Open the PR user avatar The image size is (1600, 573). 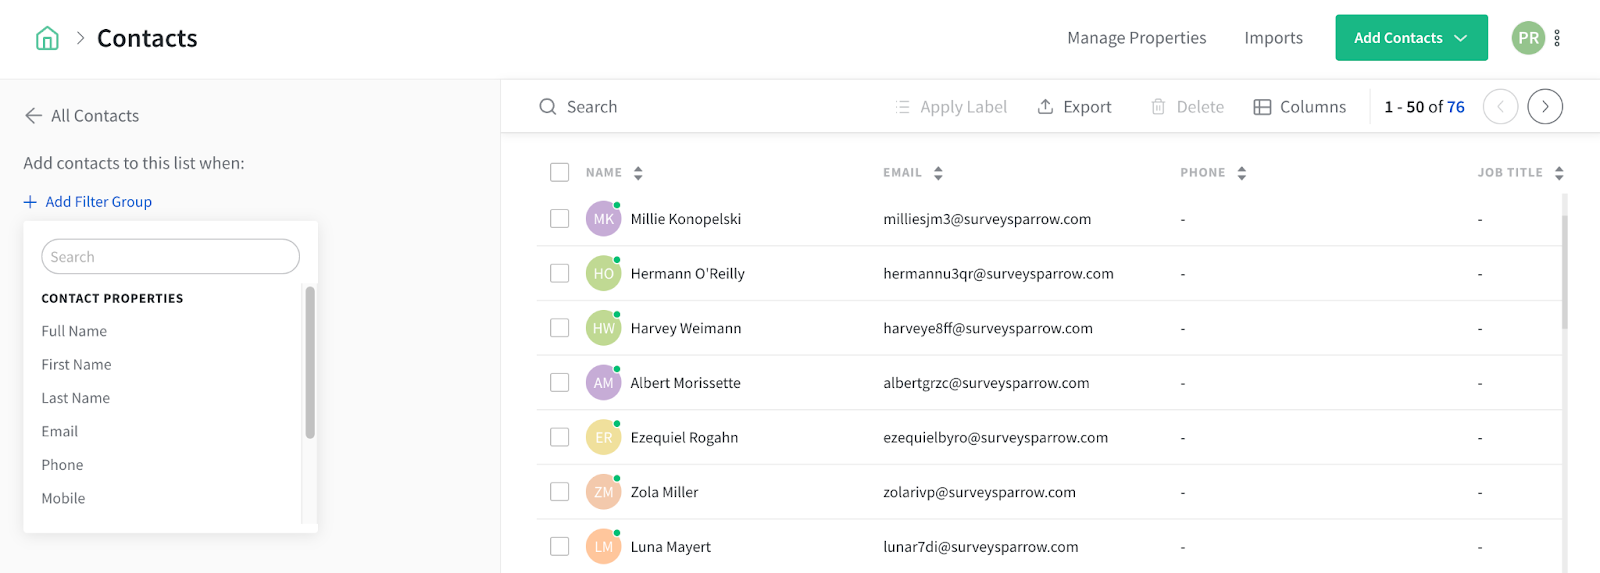[x=1528, y=38]
